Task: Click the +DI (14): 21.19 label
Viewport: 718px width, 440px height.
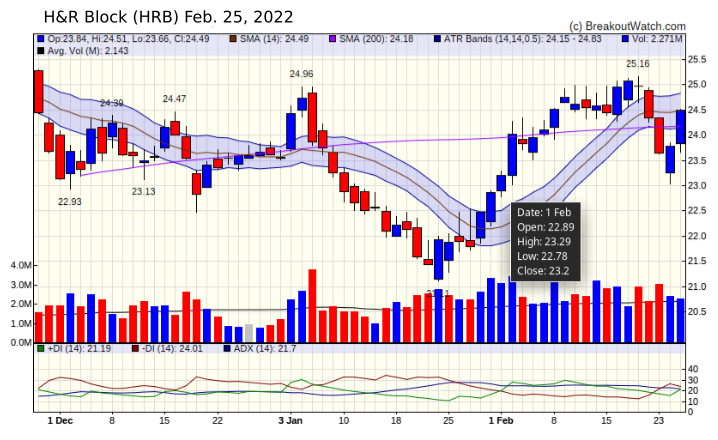Action: point(79,349)
